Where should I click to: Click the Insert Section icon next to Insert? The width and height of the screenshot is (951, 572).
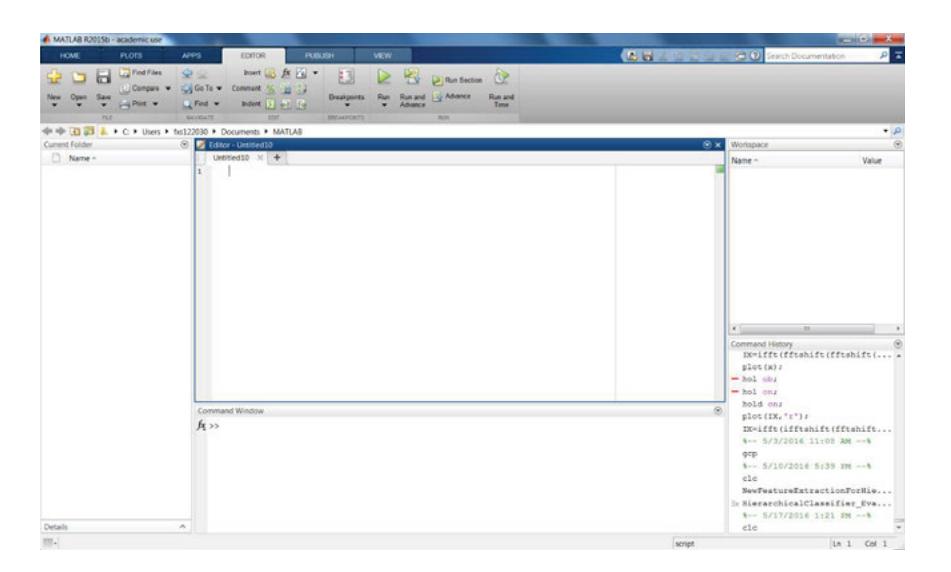point(270,73)
